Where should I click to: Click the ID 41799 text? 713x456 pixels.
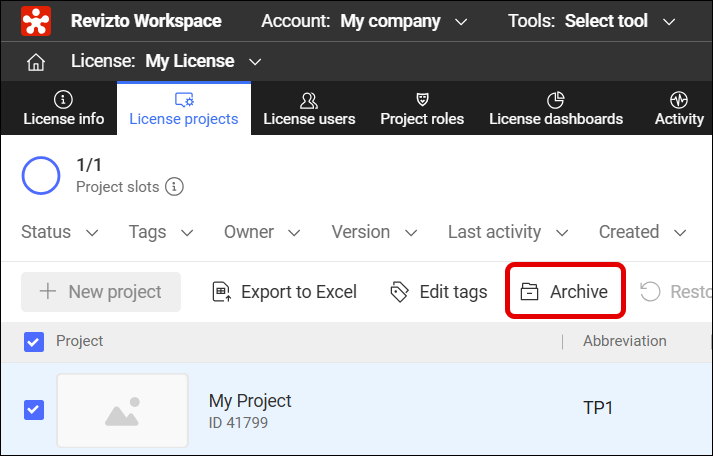238,423
